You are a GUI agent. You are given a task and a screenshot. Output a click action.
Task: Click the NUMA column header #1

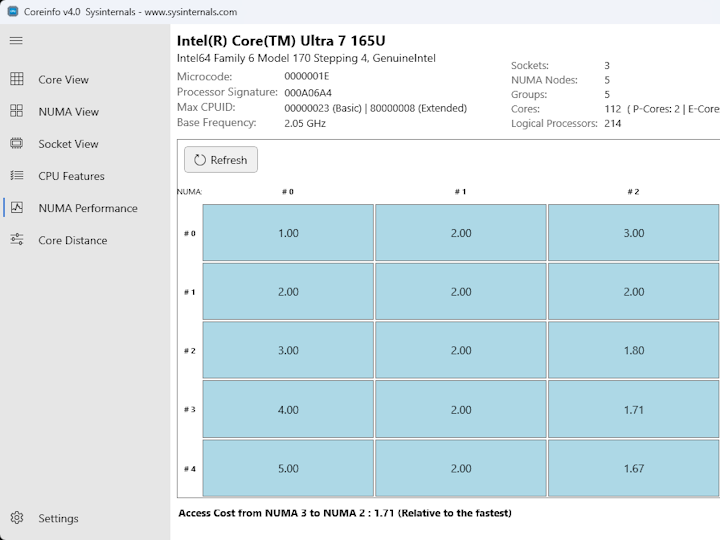(461, 191)
